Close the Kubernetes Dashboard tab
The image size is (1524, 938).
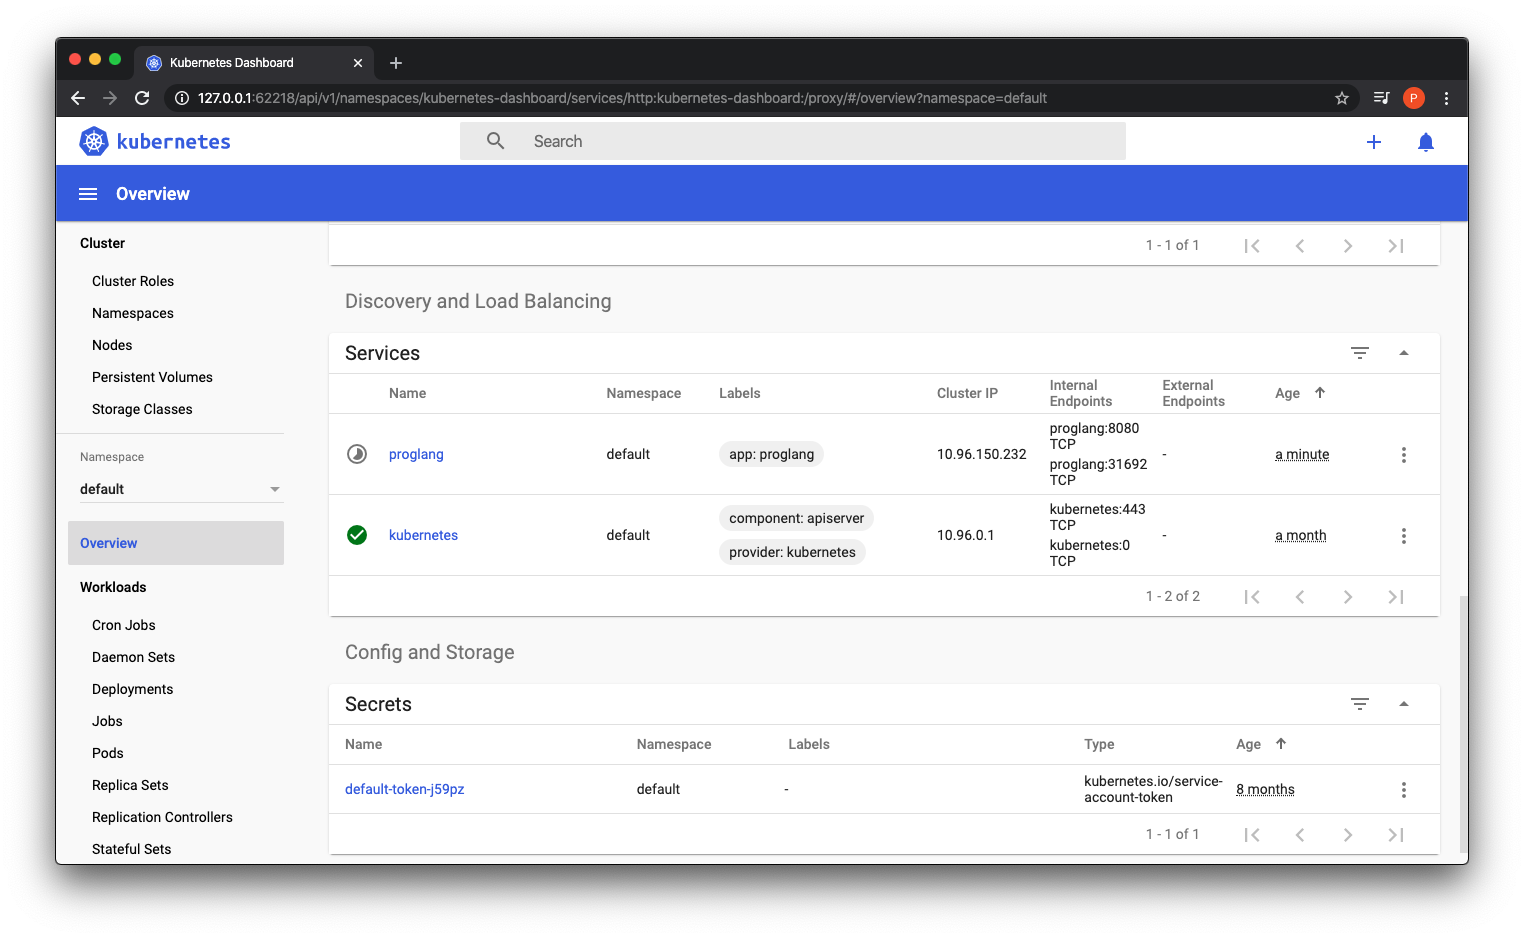[x=358, y=63]
